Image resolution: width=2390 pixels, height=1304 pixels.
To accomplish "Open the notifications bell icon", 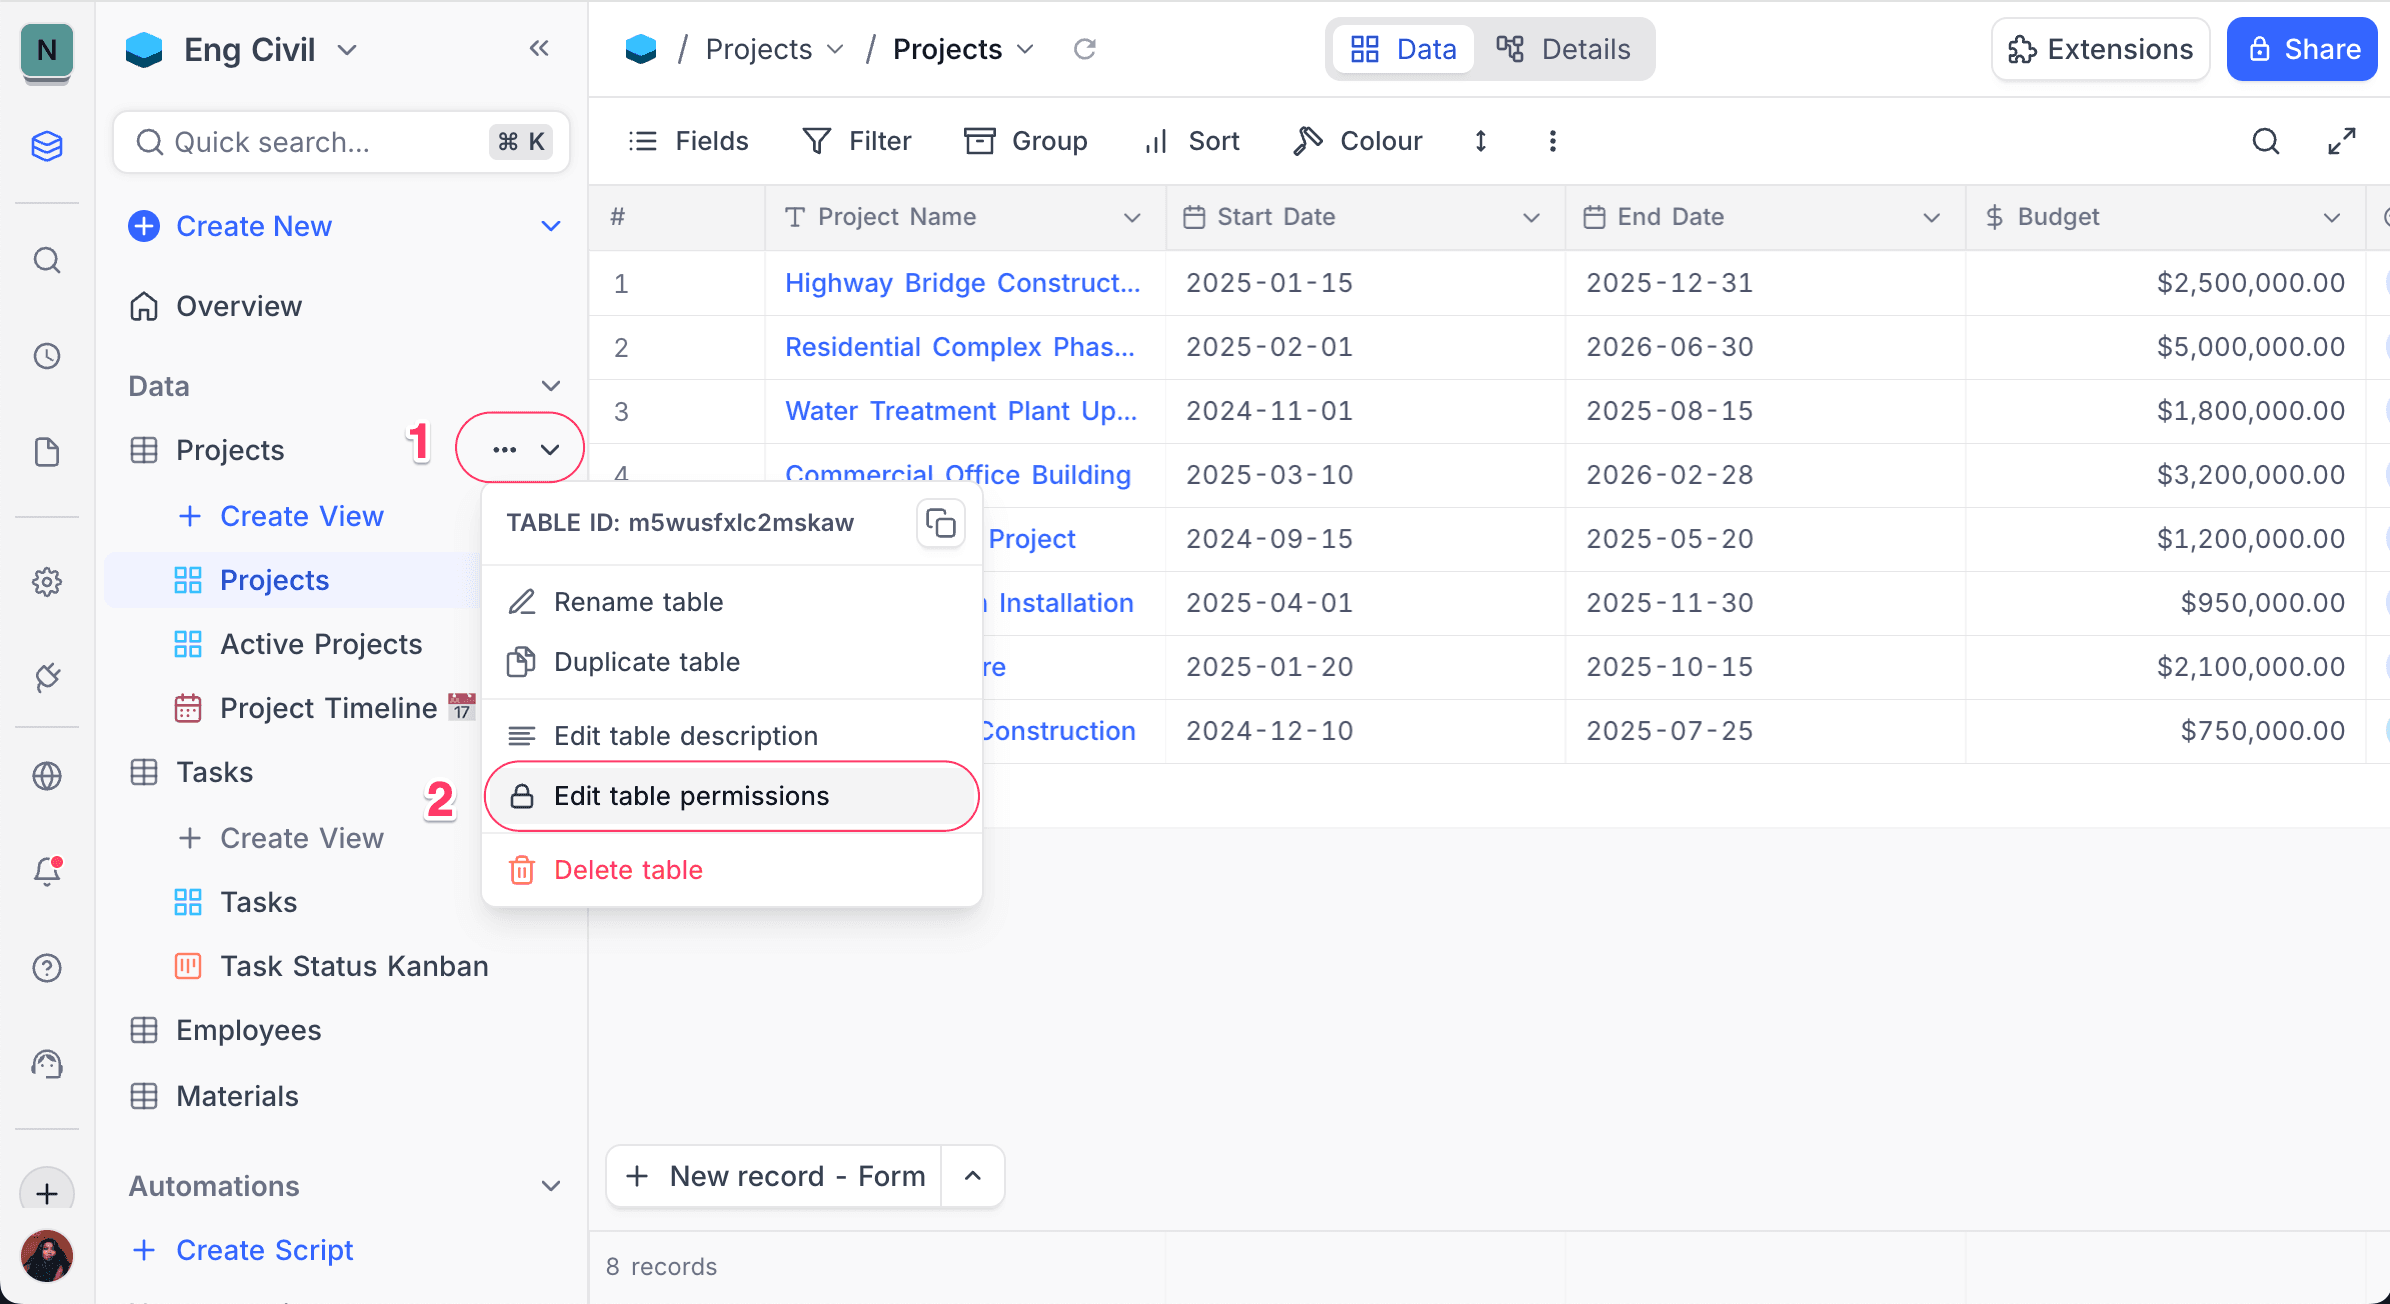I will (47, 871).
